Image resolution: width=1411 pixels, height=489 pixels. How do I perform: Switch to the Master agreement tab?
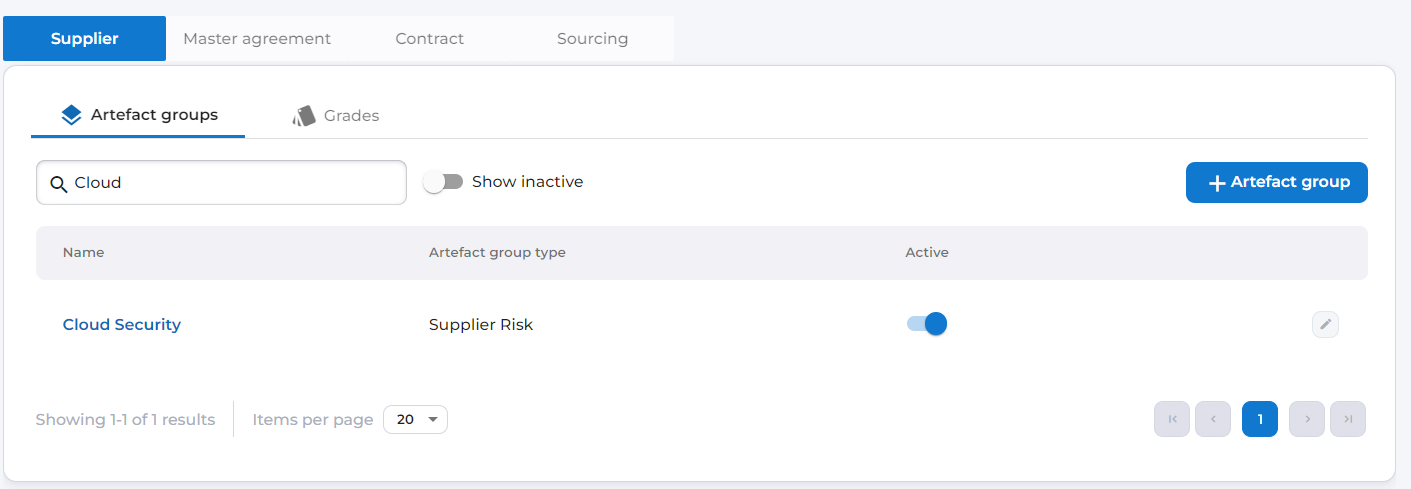click(257, 39)
